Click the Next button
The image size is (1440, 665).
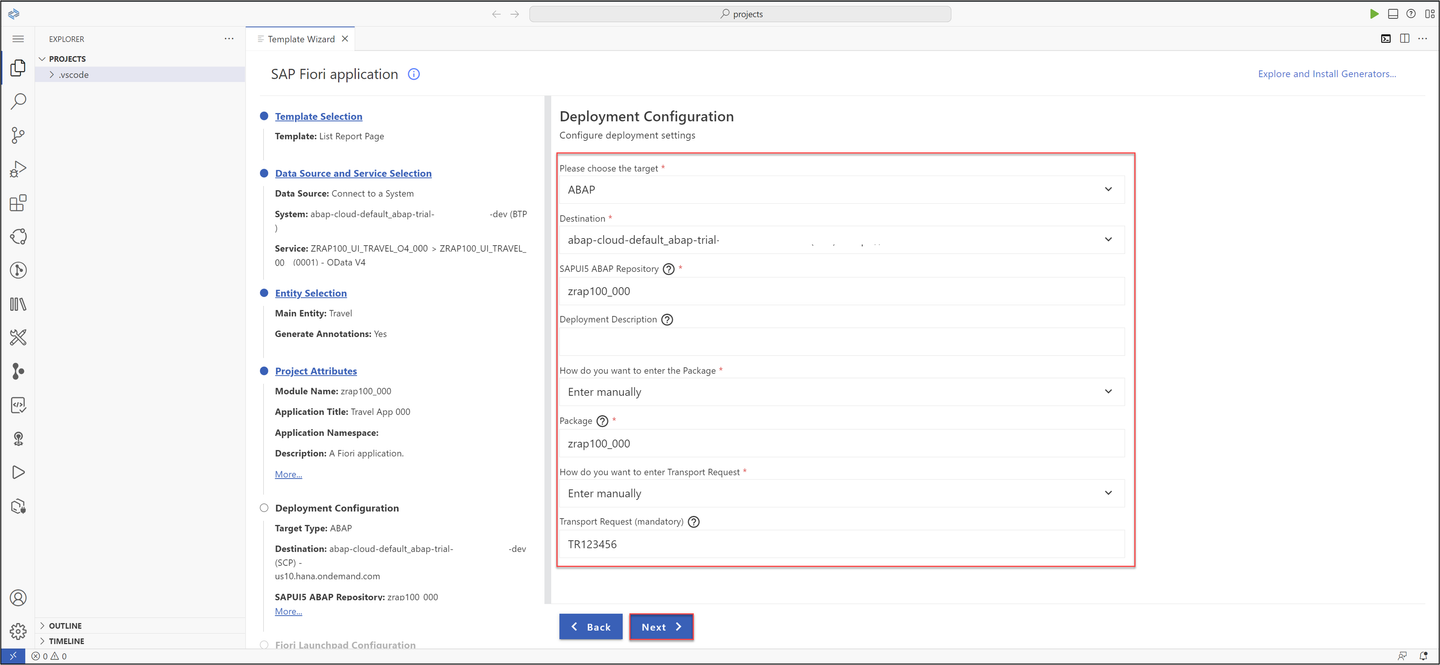click(661, 627)
